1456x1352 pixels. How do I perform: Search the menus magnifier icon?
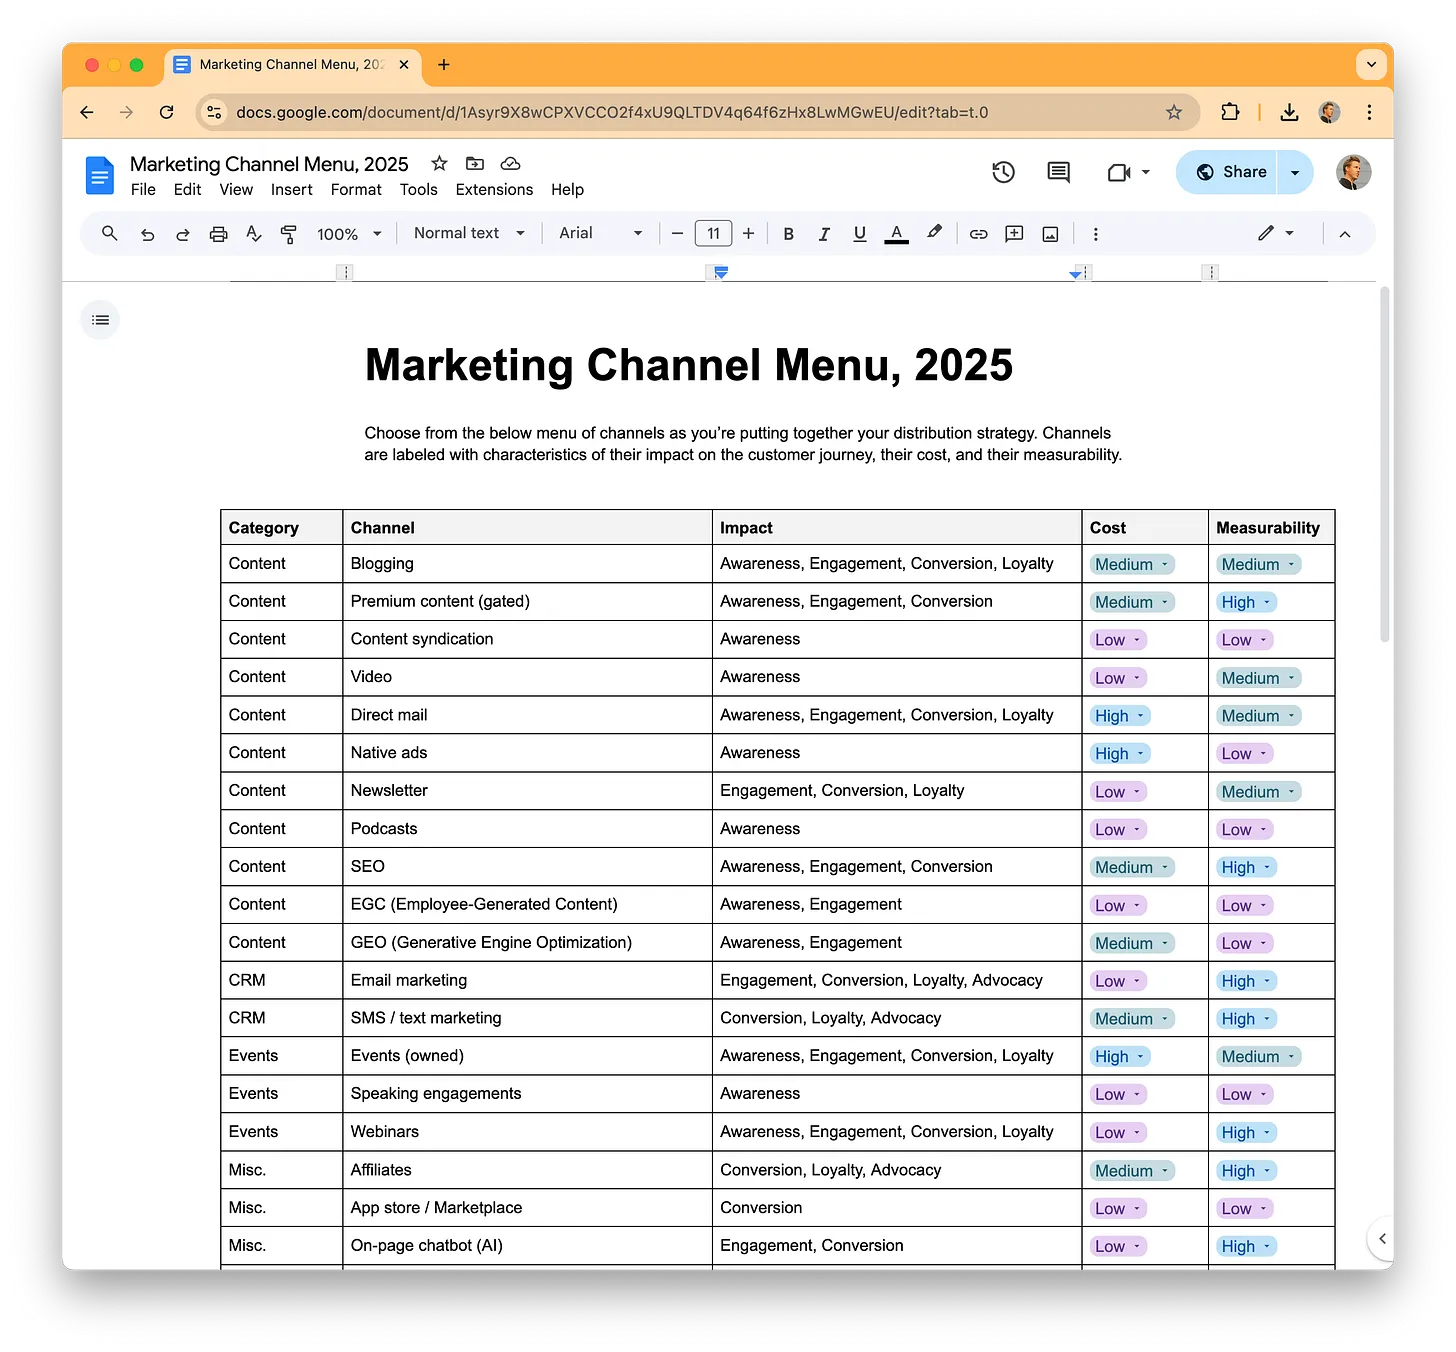110,233
